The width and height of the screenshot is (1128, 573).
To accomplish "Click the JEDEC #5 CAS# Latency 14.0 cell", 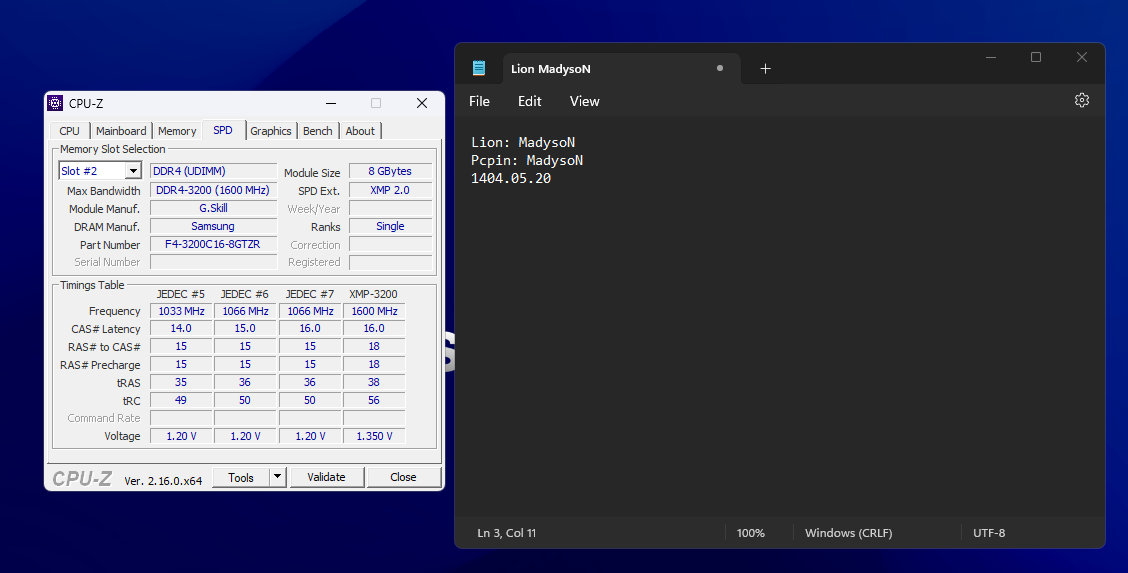I will [181, 328].
